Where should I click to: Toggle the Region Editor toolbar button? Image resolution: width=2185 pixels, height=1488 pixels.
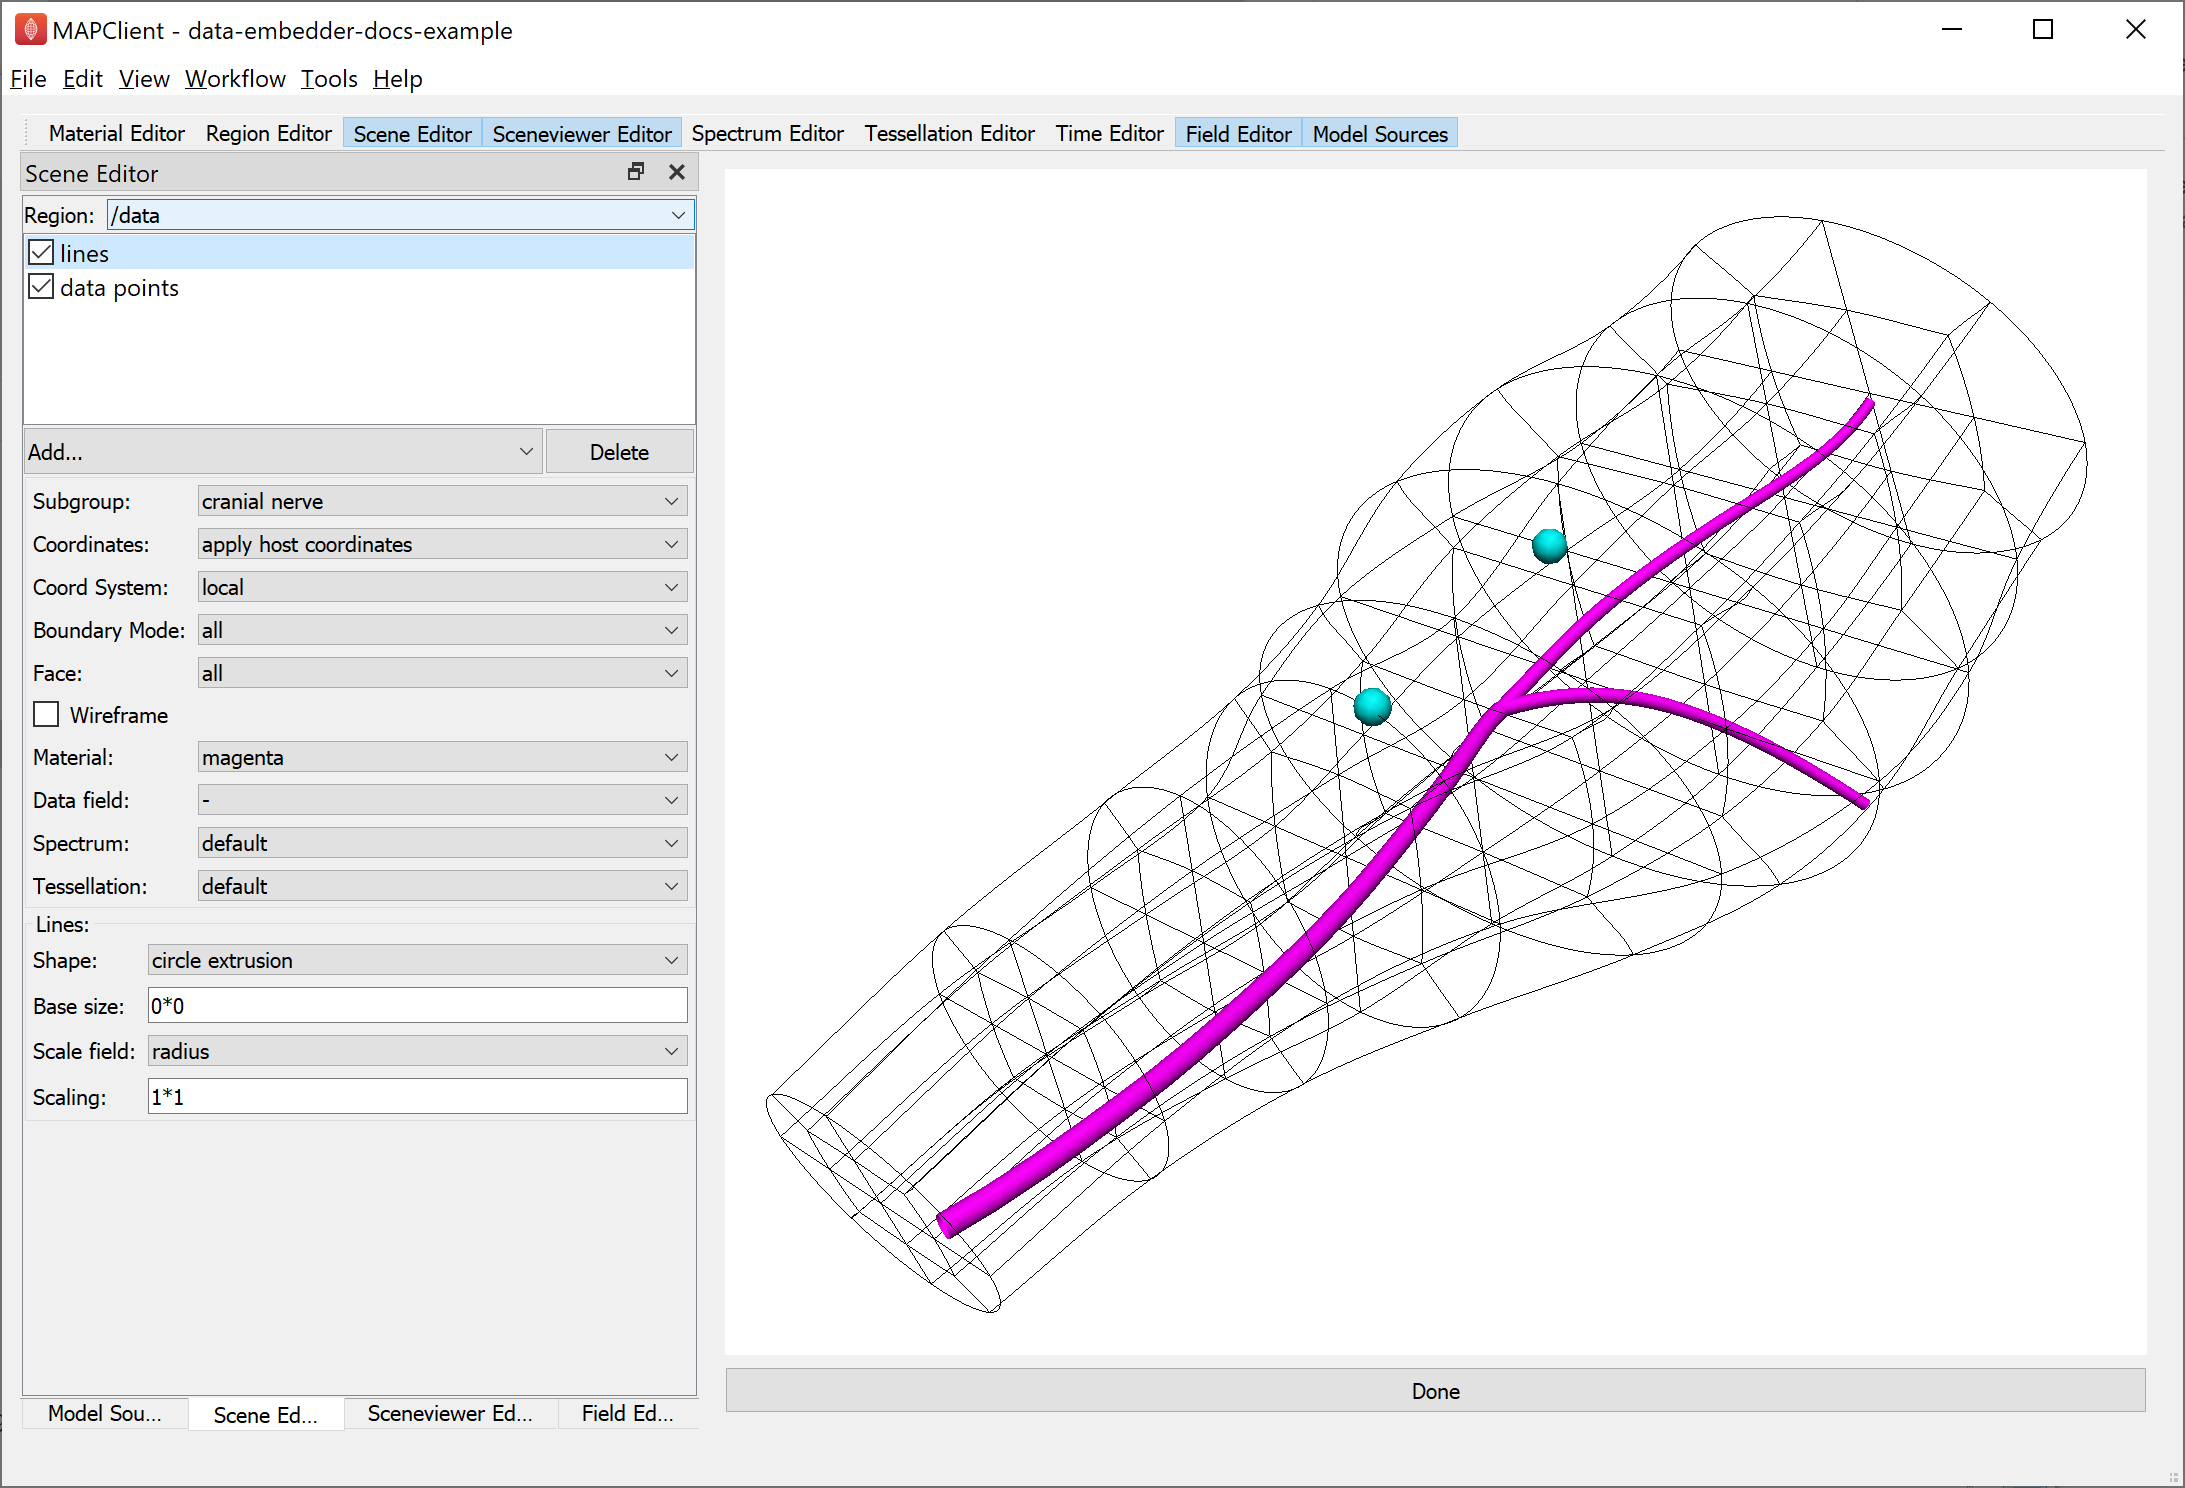269,134
